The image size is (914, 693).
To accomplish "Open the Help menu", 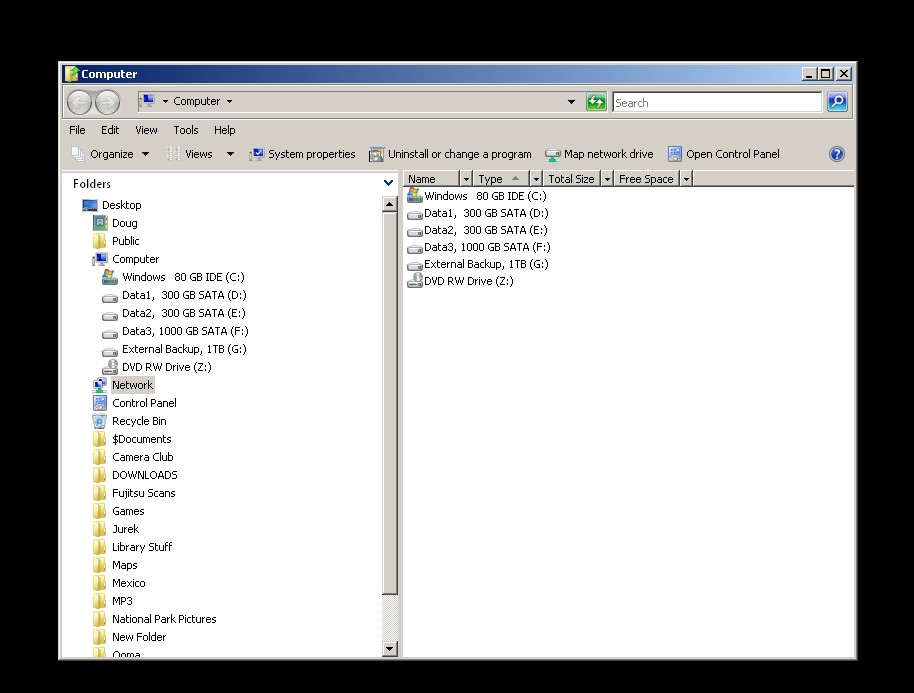I will [x=224, y=130].
